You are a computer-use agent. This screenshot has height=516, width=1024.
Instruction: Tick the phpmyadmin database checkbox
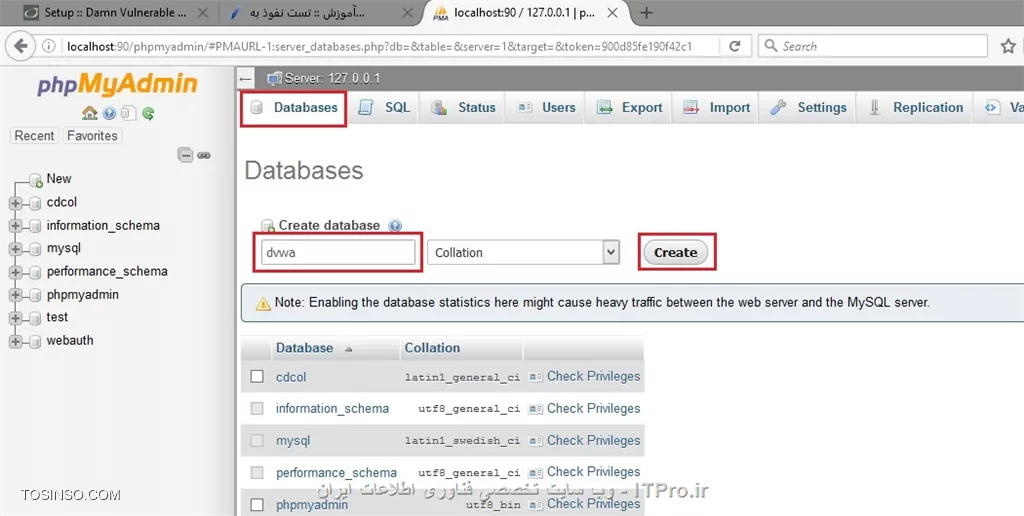(257, 504)
